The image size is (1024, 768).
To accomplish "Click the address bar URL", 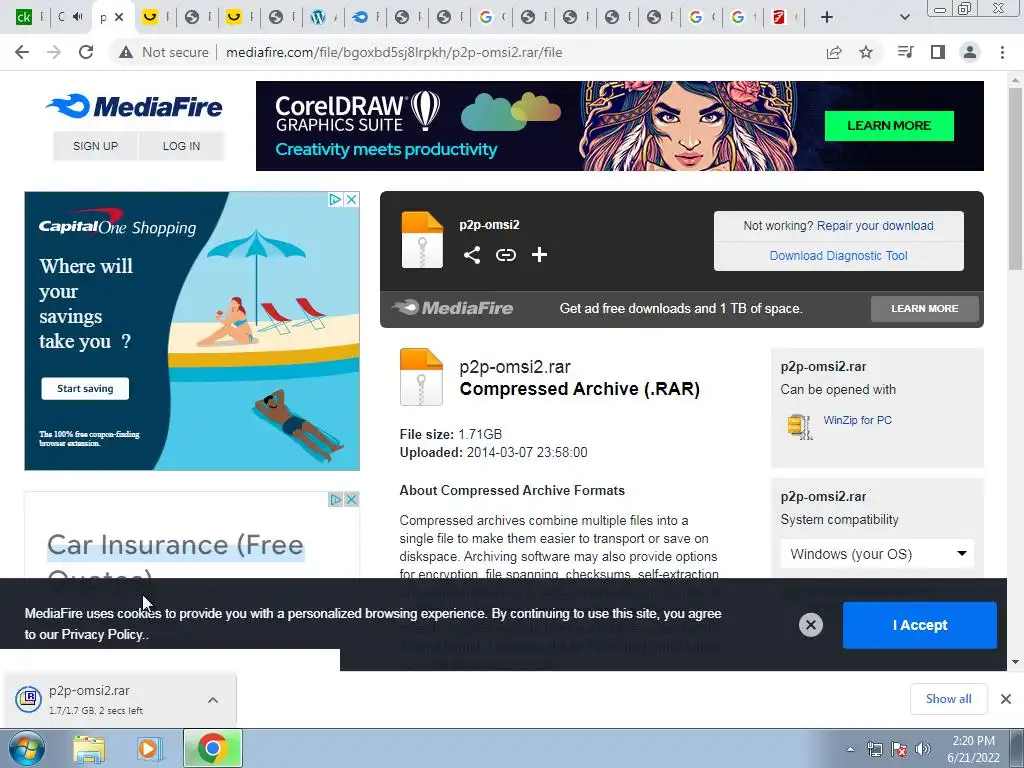I will (x=394, y=52).
